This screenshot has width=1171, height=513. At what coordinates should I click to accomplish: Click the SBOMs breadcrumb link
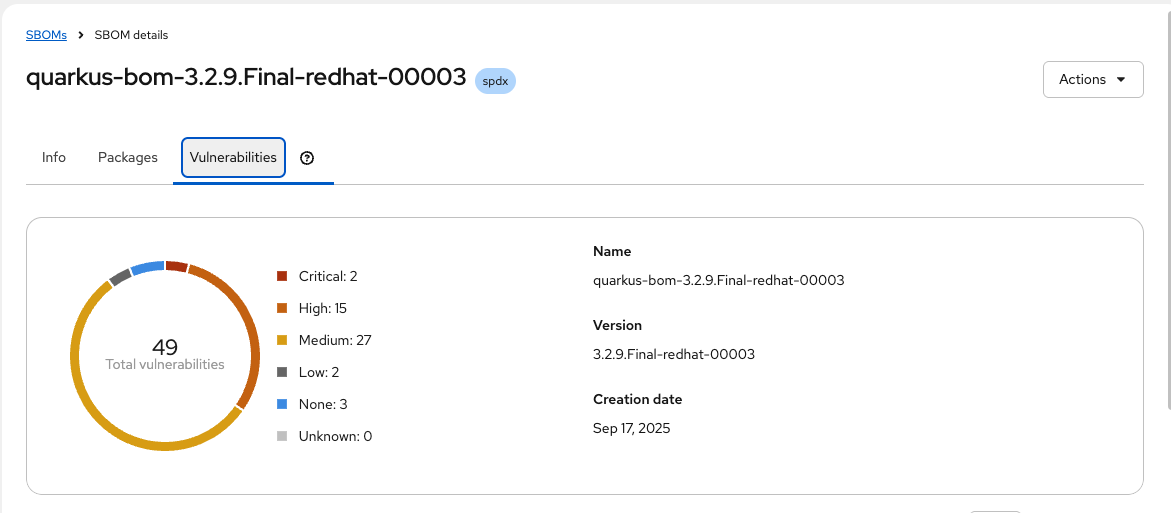[46, 35]
